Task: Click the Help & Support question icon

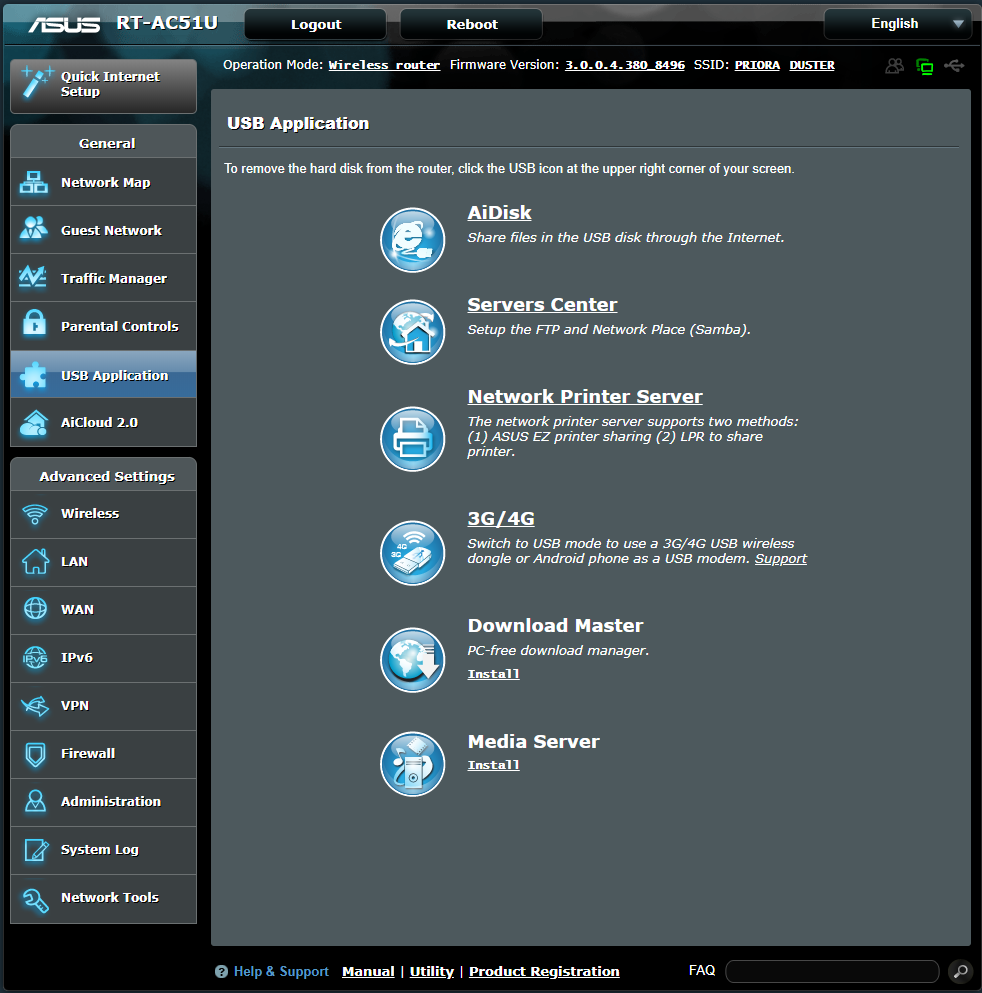Action: (221, 971)
